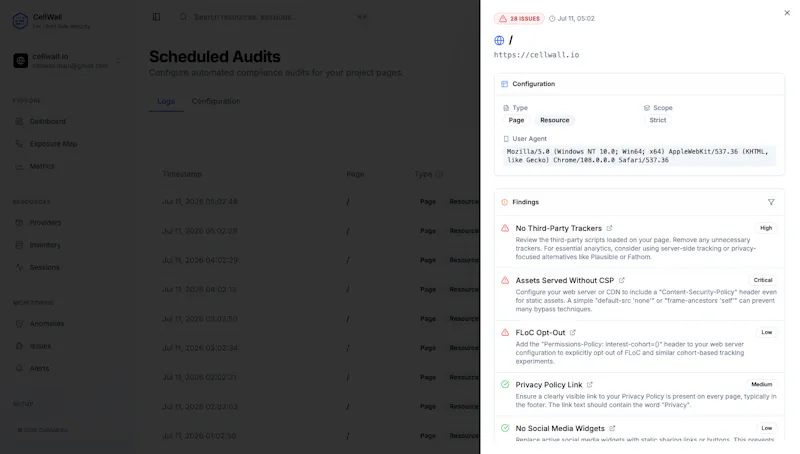
Task: Select the Jul 11, 2026 04:02:29 log row
Action: [315, 260]
